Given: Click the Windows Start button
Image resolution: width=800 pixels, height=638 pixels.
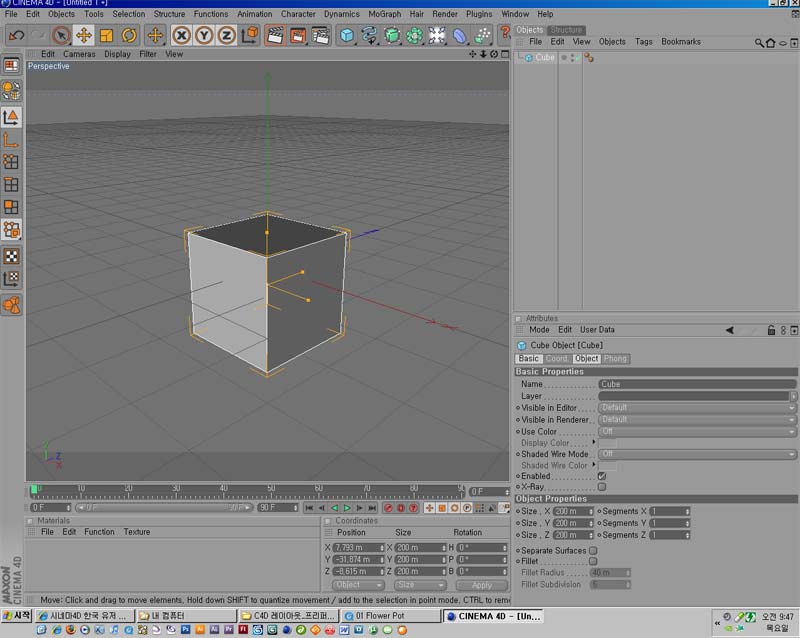Looking at the screenshot, I should (16, 616).
